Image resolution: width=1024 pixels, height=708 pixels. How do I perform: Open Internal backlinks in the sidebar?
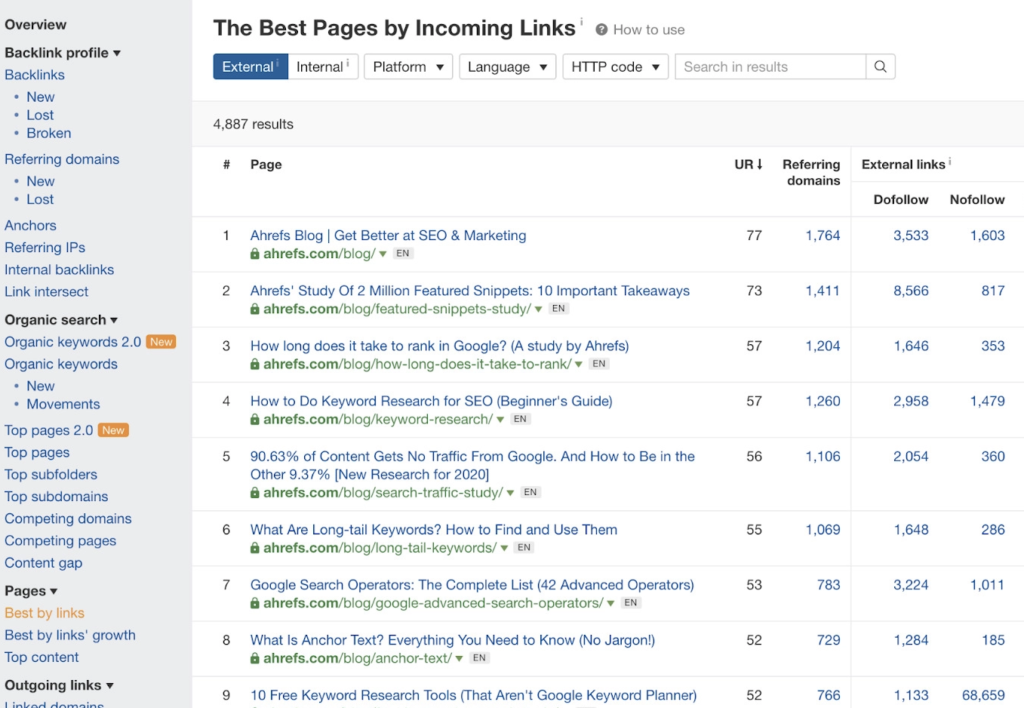(59, 270)
